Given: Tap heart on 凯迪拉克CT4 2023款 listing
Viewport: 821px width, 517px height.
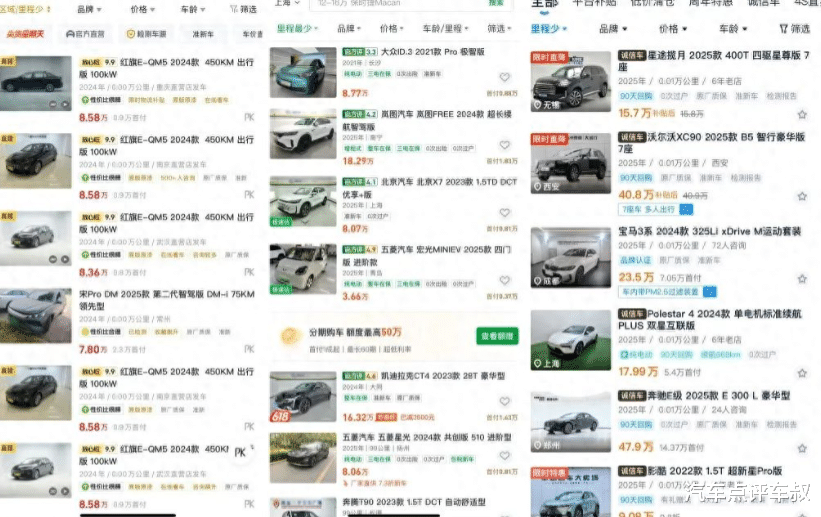Looking at the screenshot, I should 504,401.
